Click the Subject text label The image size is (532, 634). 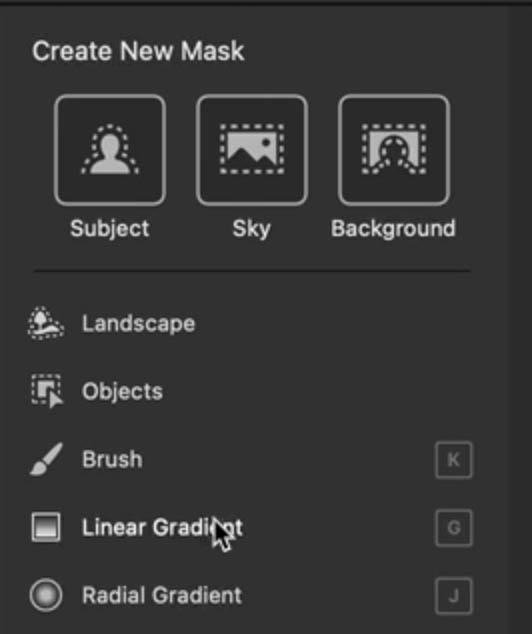click(110, 229)
